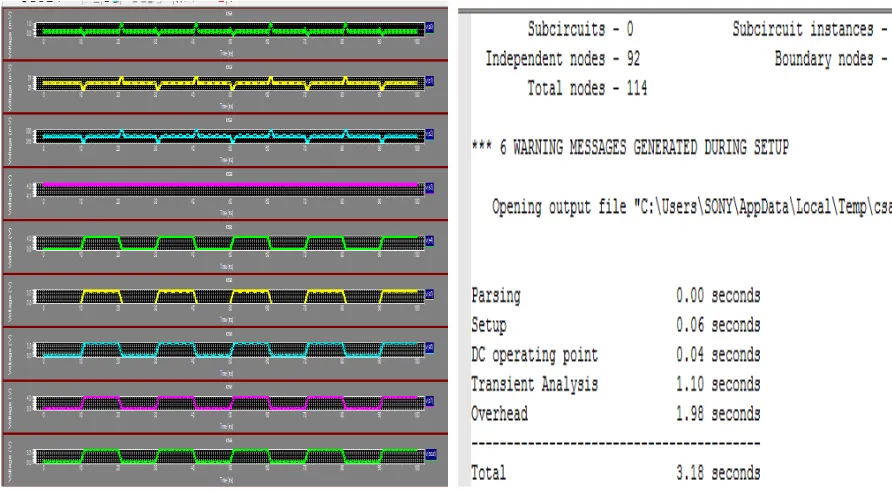Image resolution: width=892 pixels, height=492 pixels.
Task: Select the cyan spike waveform plot
Action: click(x=230, y=137)
